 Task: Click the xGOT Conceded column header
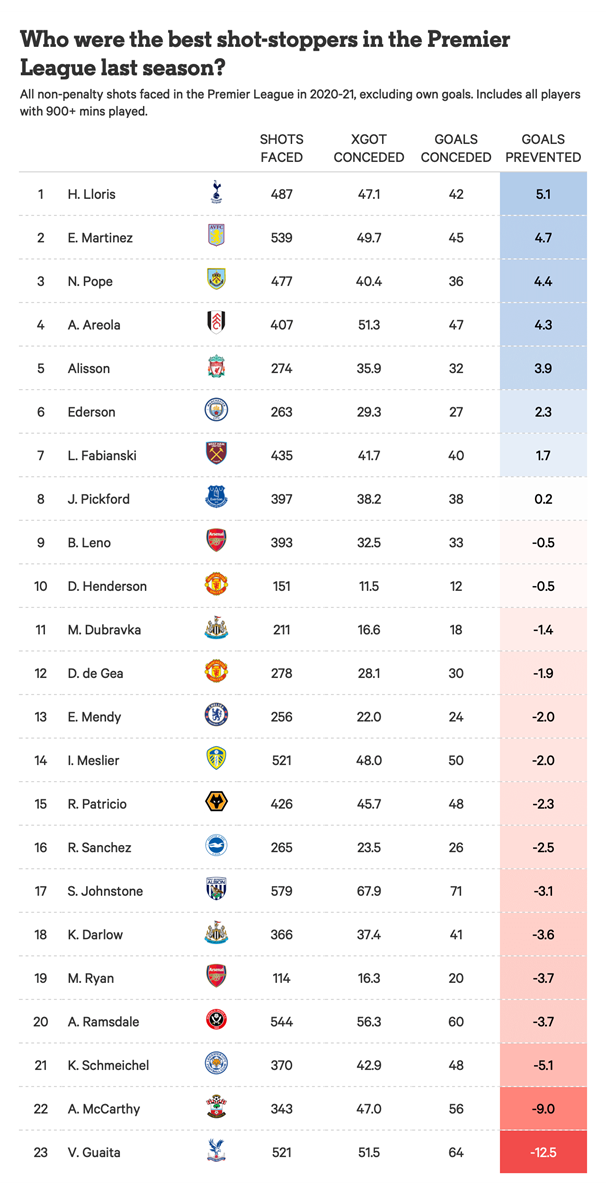coord(369,148)
